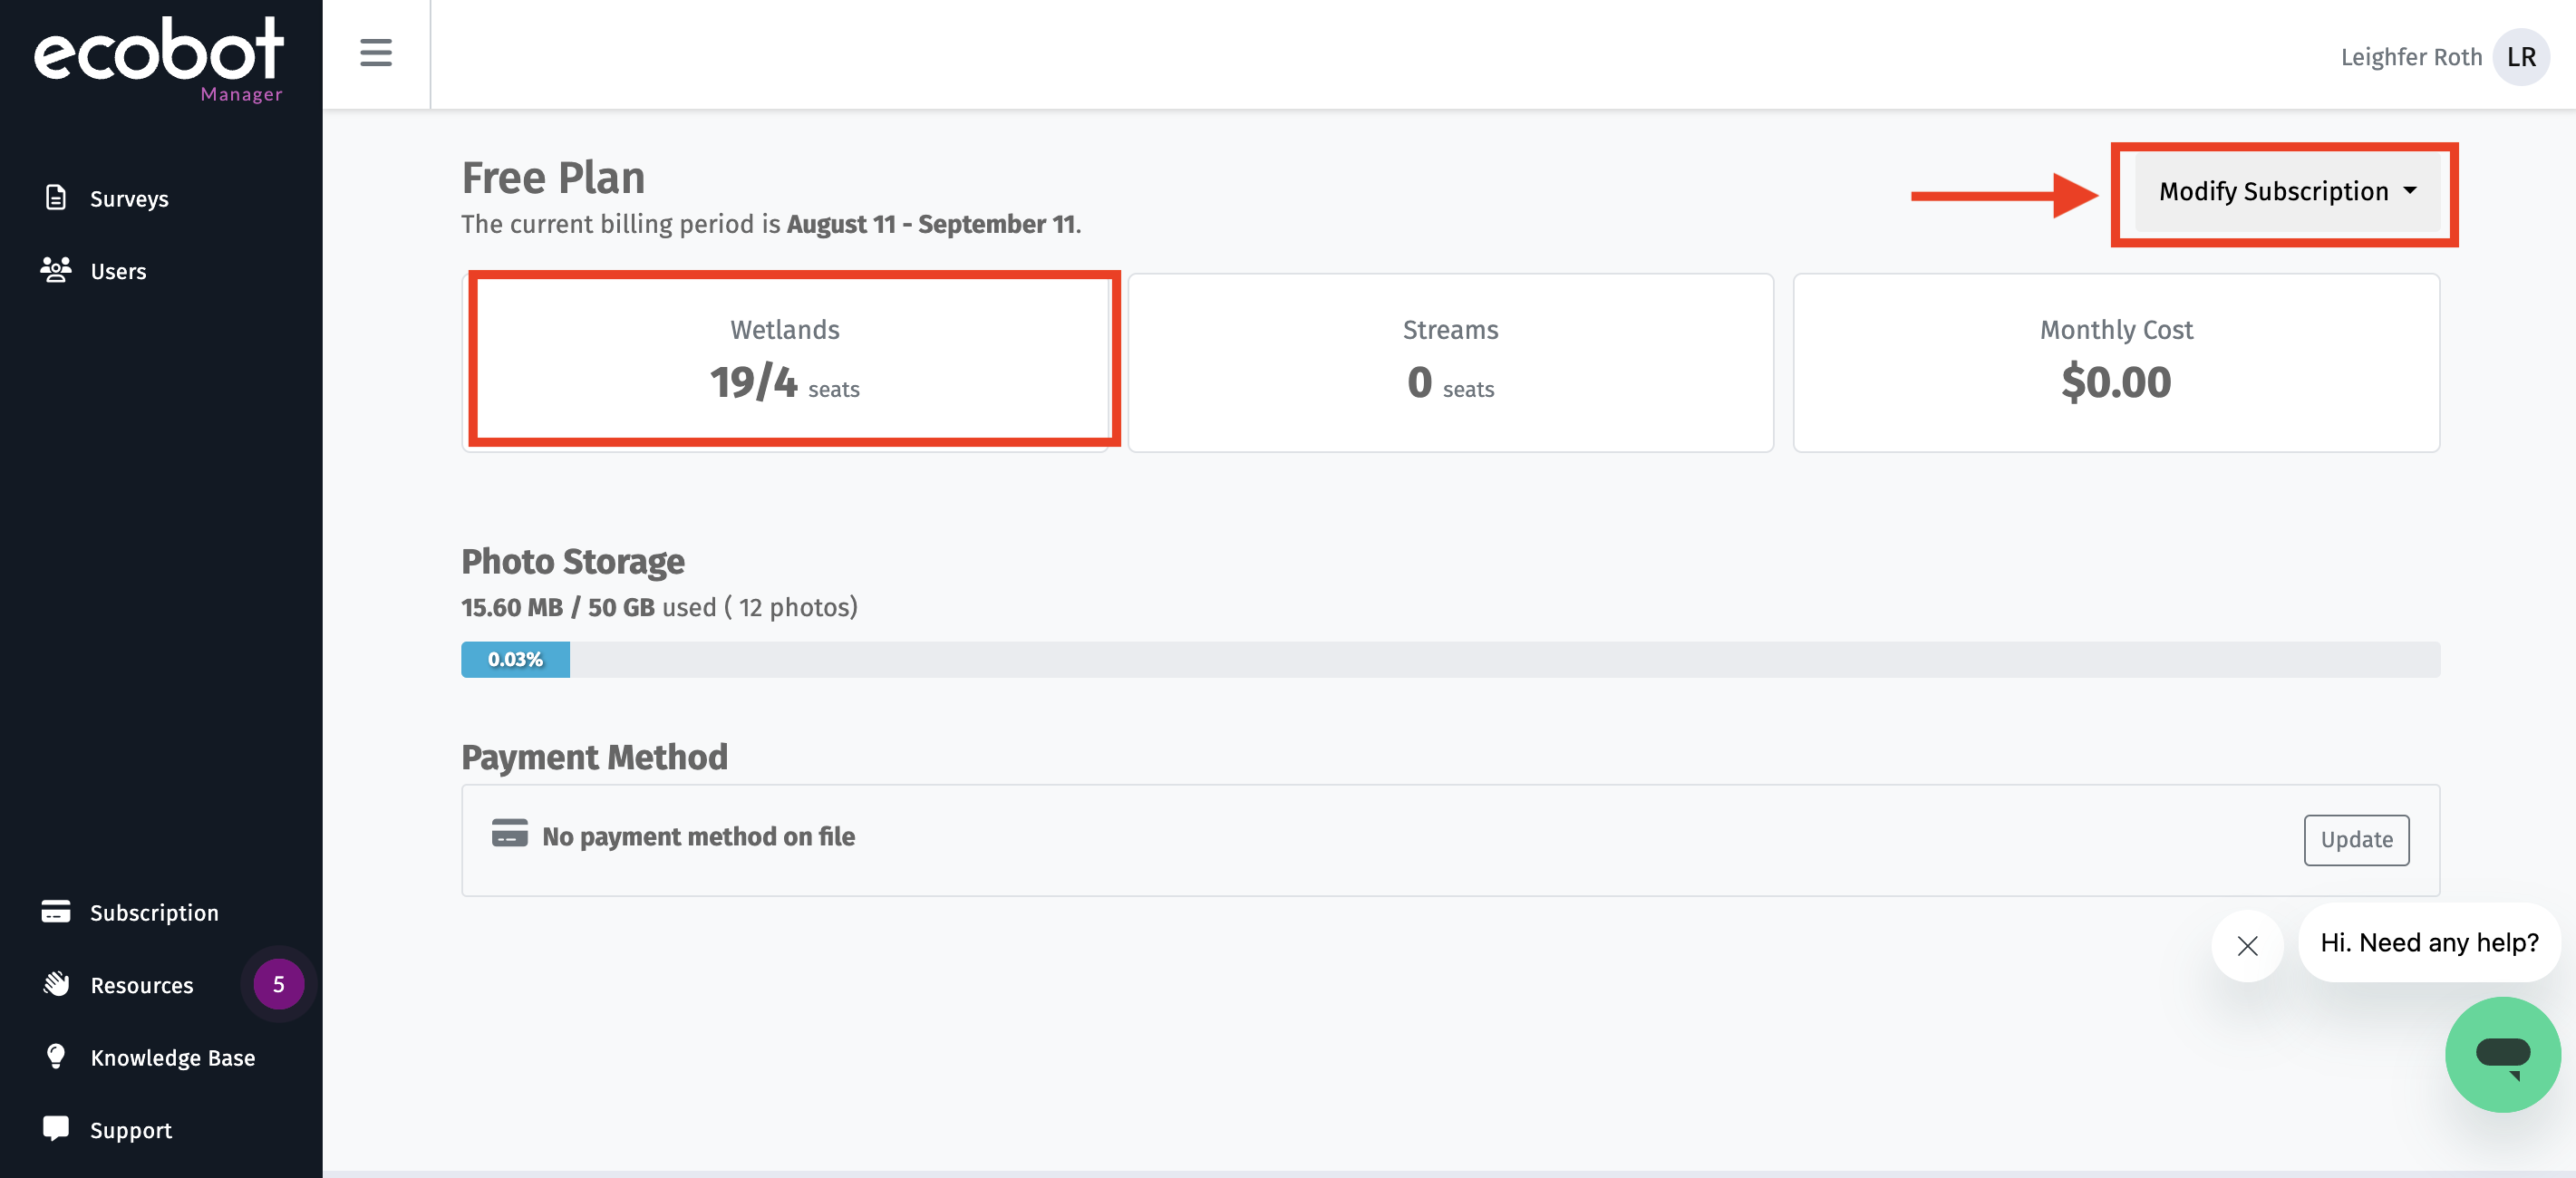
Task: Click the Users group icon
Action: coord(56,270)
